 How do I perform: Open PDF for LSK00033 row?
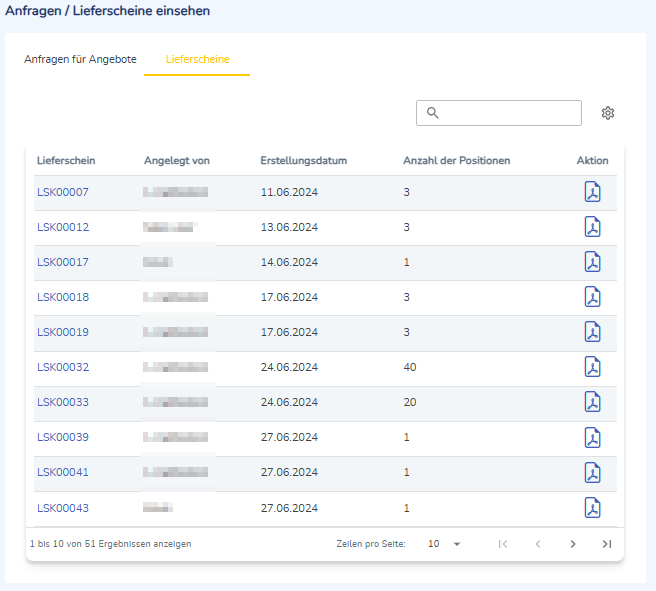[592, 402]
